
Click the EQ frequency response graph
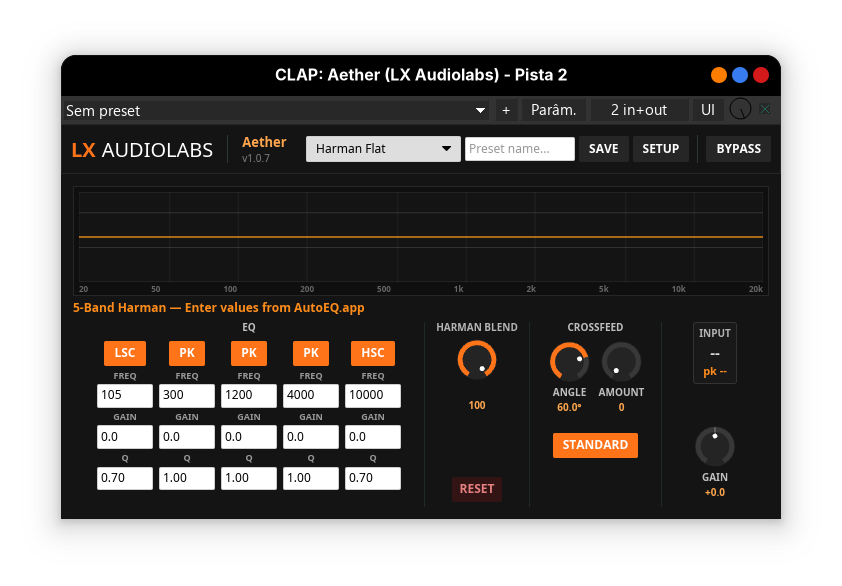click(x=421, y=241)
